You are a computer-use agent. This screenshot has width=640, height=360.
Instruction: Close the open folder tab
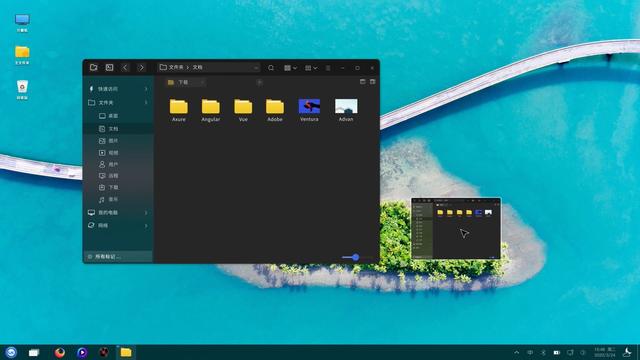coord(202,82)
